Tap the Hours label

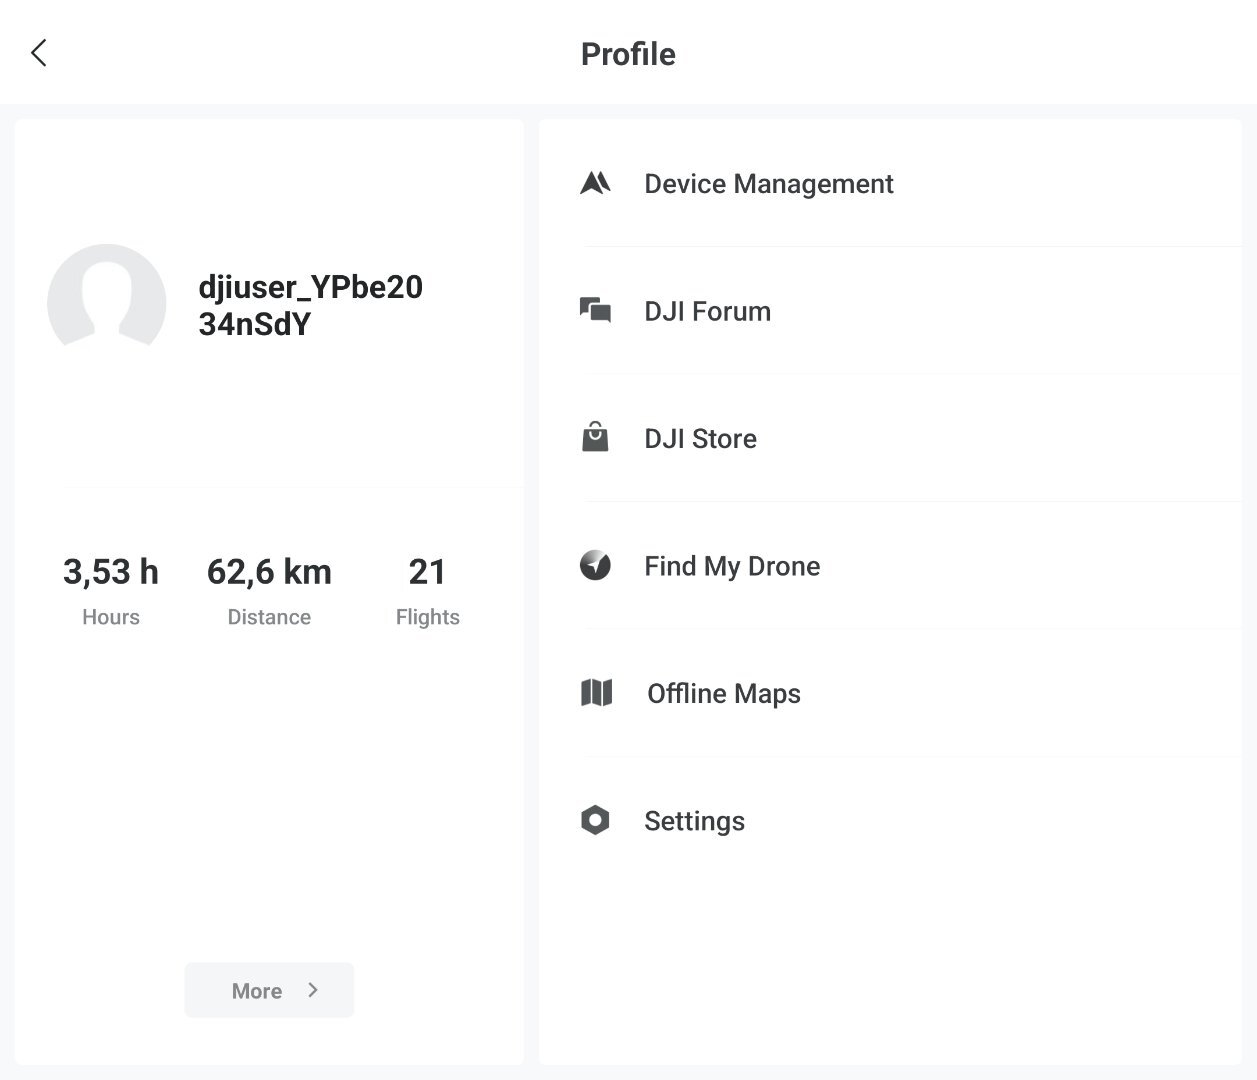point(111,617)
